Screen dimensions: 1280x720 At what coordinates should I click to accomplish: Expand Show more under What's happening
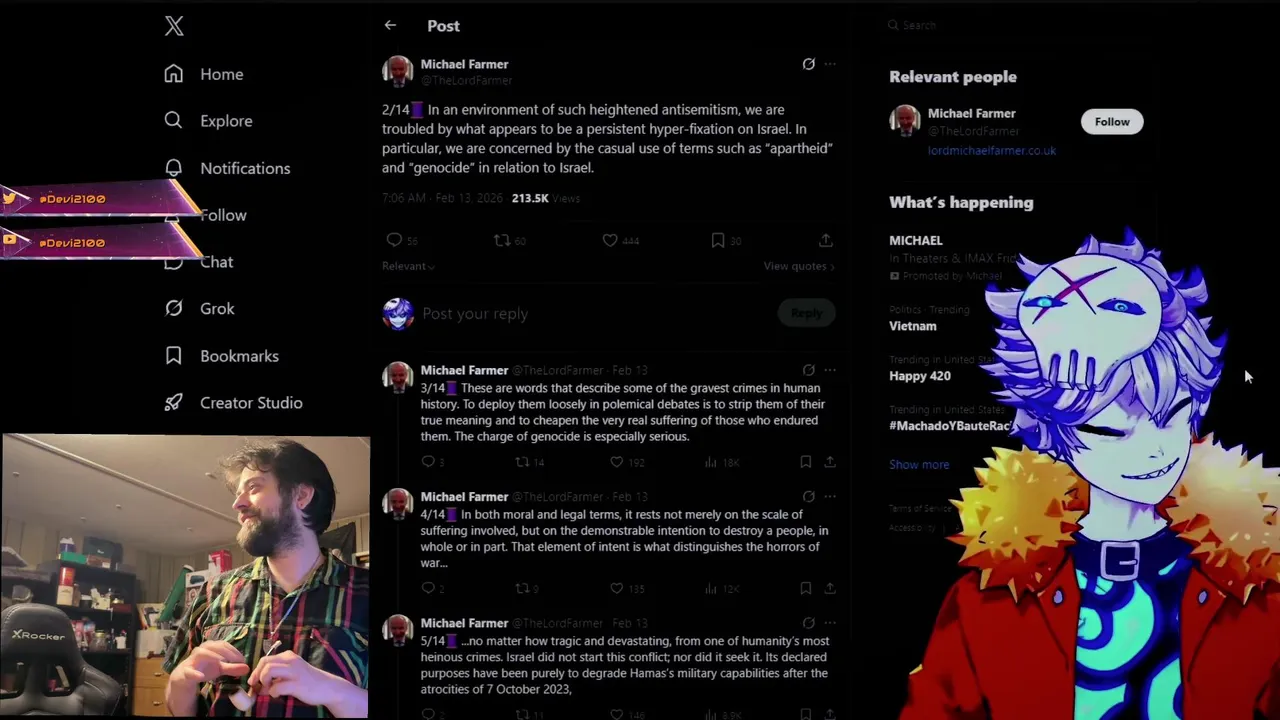[919, 464]
